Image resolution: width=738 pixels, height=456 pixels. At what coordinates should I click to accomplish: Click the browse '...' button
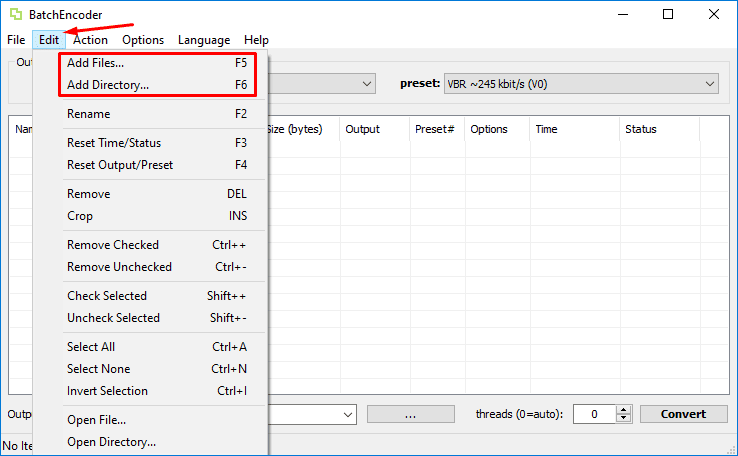[x=410, y=415]
